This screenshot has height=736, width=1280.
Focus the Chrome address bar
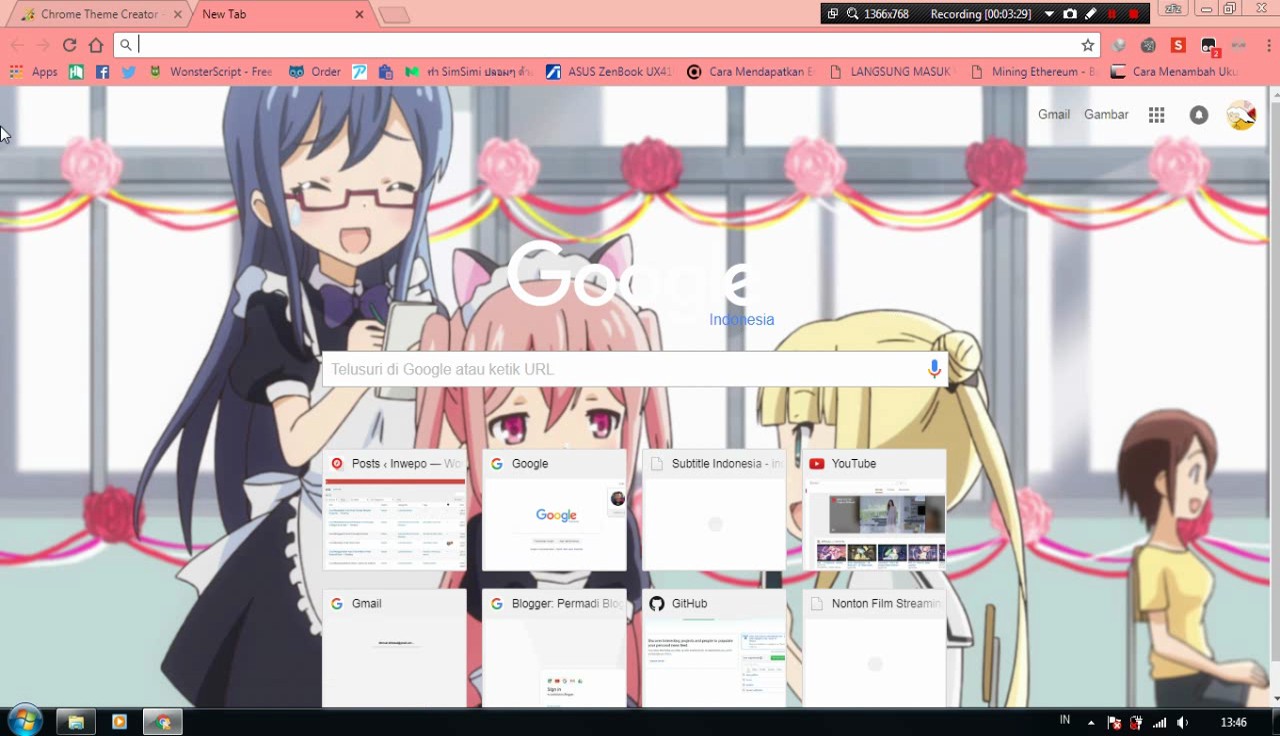(607, 45)
